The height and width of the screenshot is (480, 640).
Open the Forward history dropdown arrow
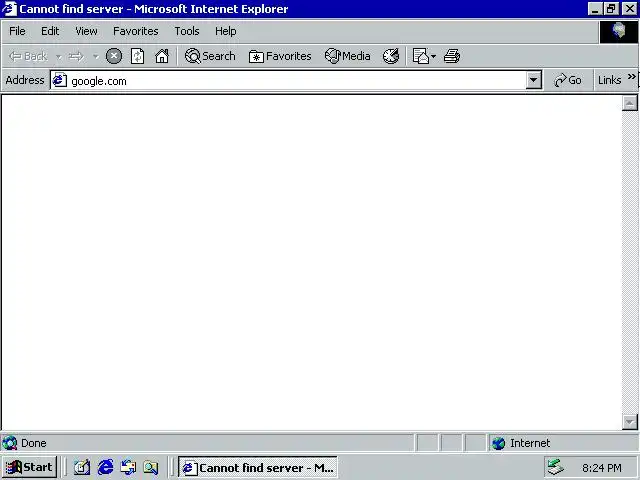pyautogui.click(x=96, y=56)
